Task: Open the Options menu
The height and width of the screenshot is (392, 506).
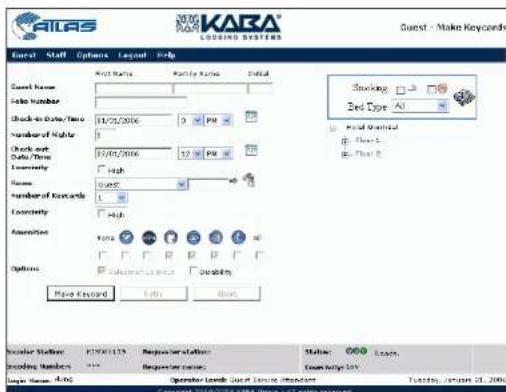Action: tap(92, 55)
